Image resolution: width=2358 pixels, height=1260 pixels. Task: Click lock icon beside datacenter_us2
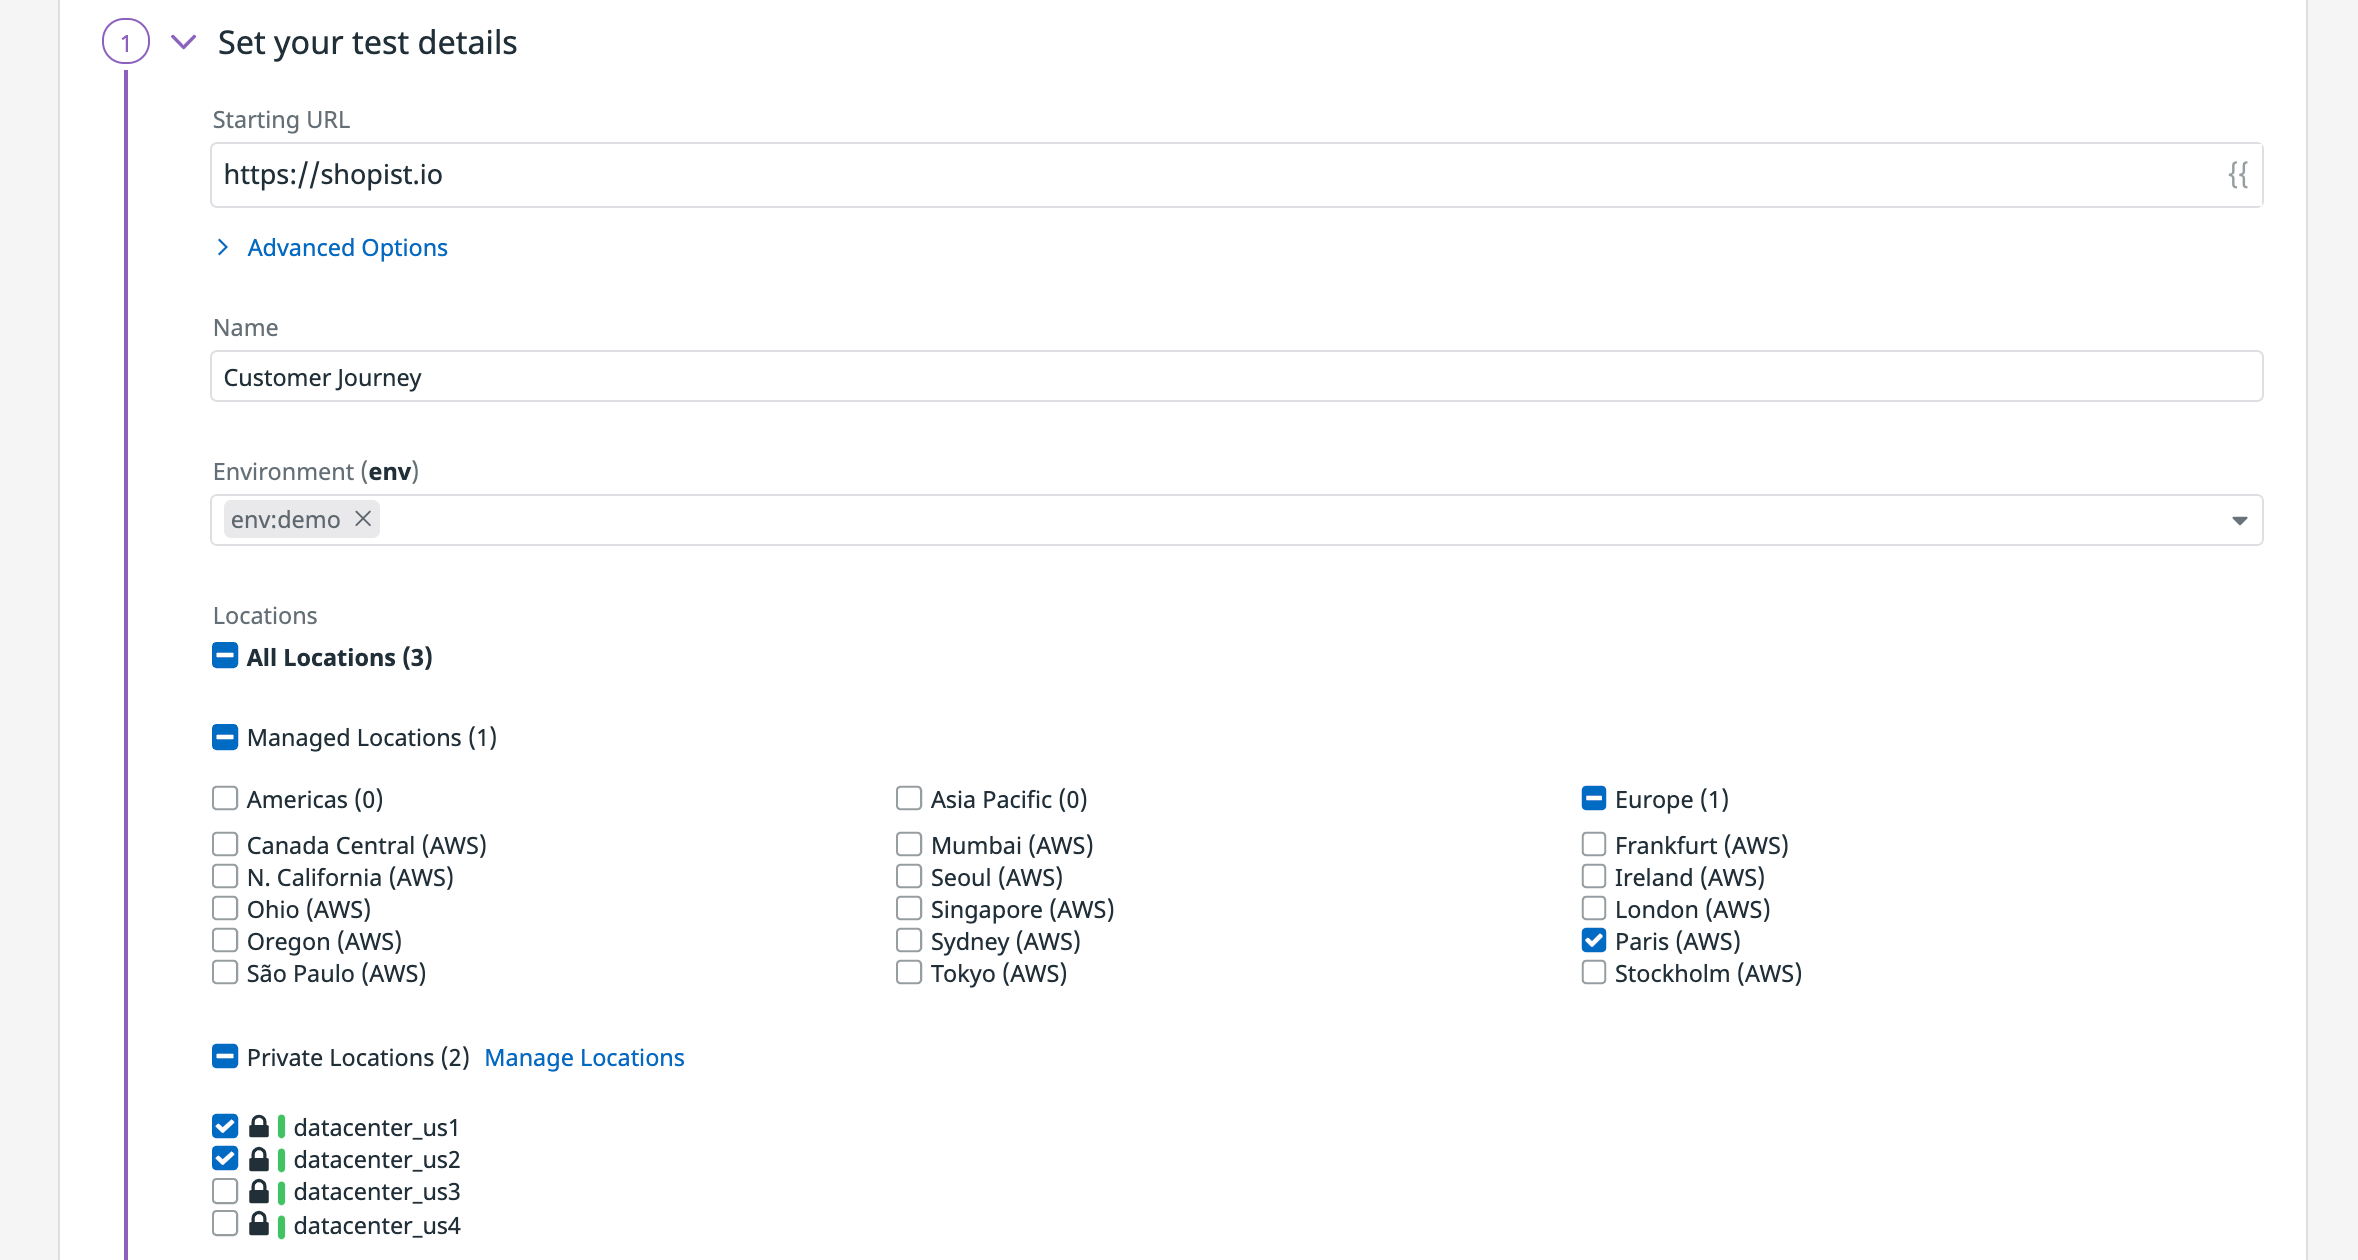[x=259, y=1159]
